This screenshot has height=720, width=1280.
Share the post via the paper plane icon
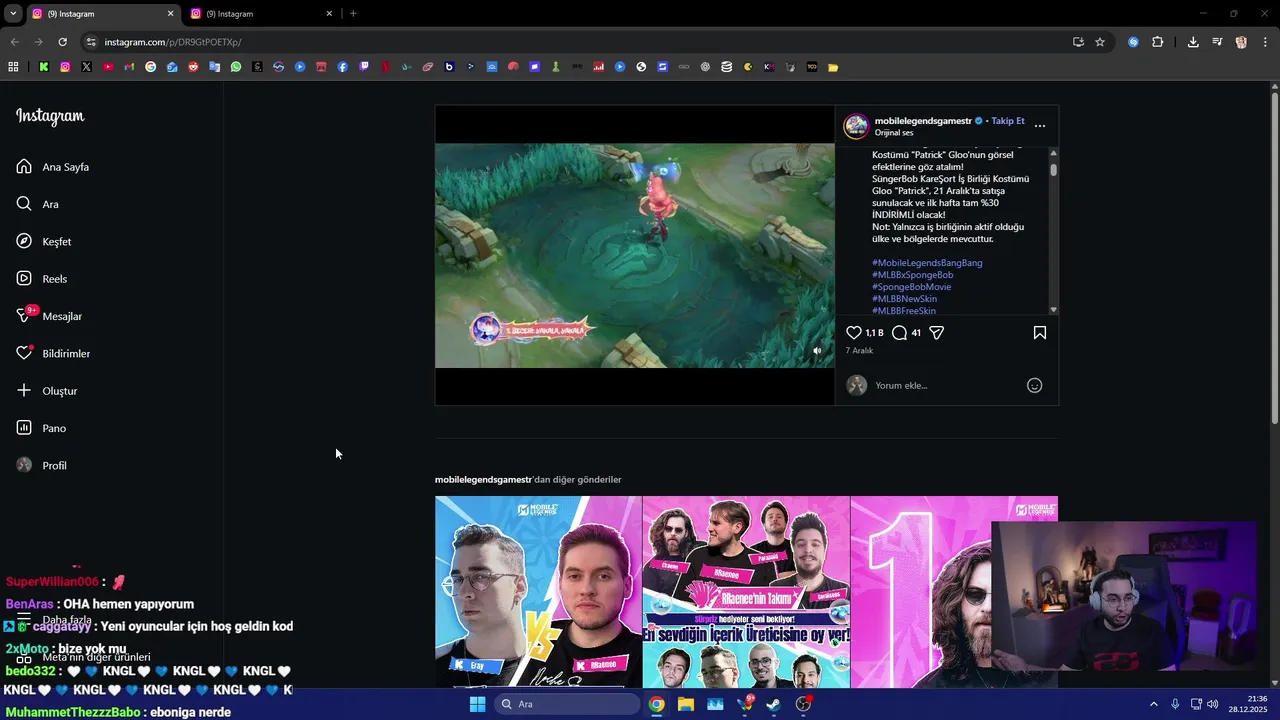pos(937,333)
